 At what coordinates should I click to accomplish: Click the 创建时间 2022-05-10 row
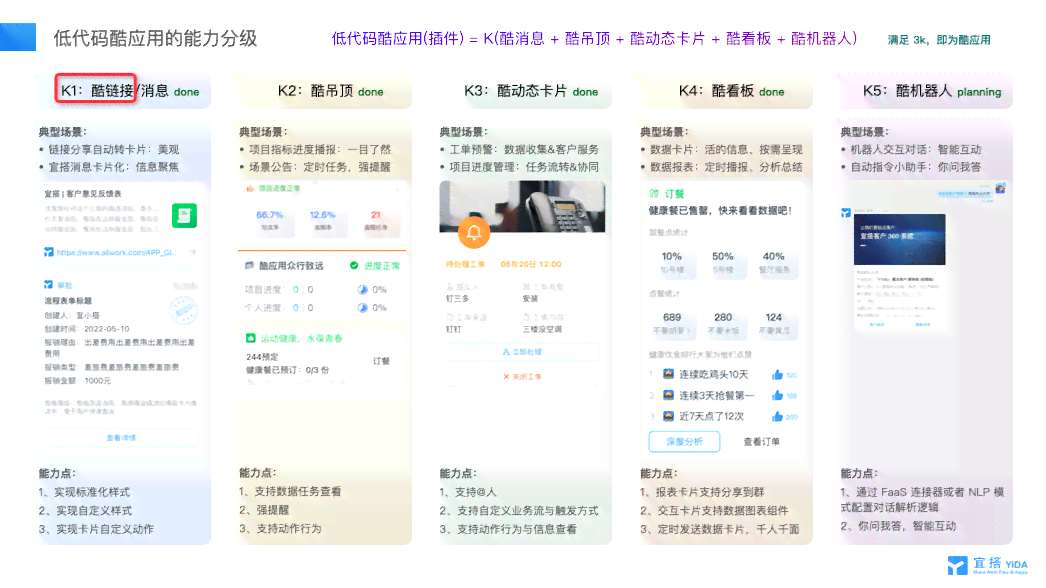[87, 329]
